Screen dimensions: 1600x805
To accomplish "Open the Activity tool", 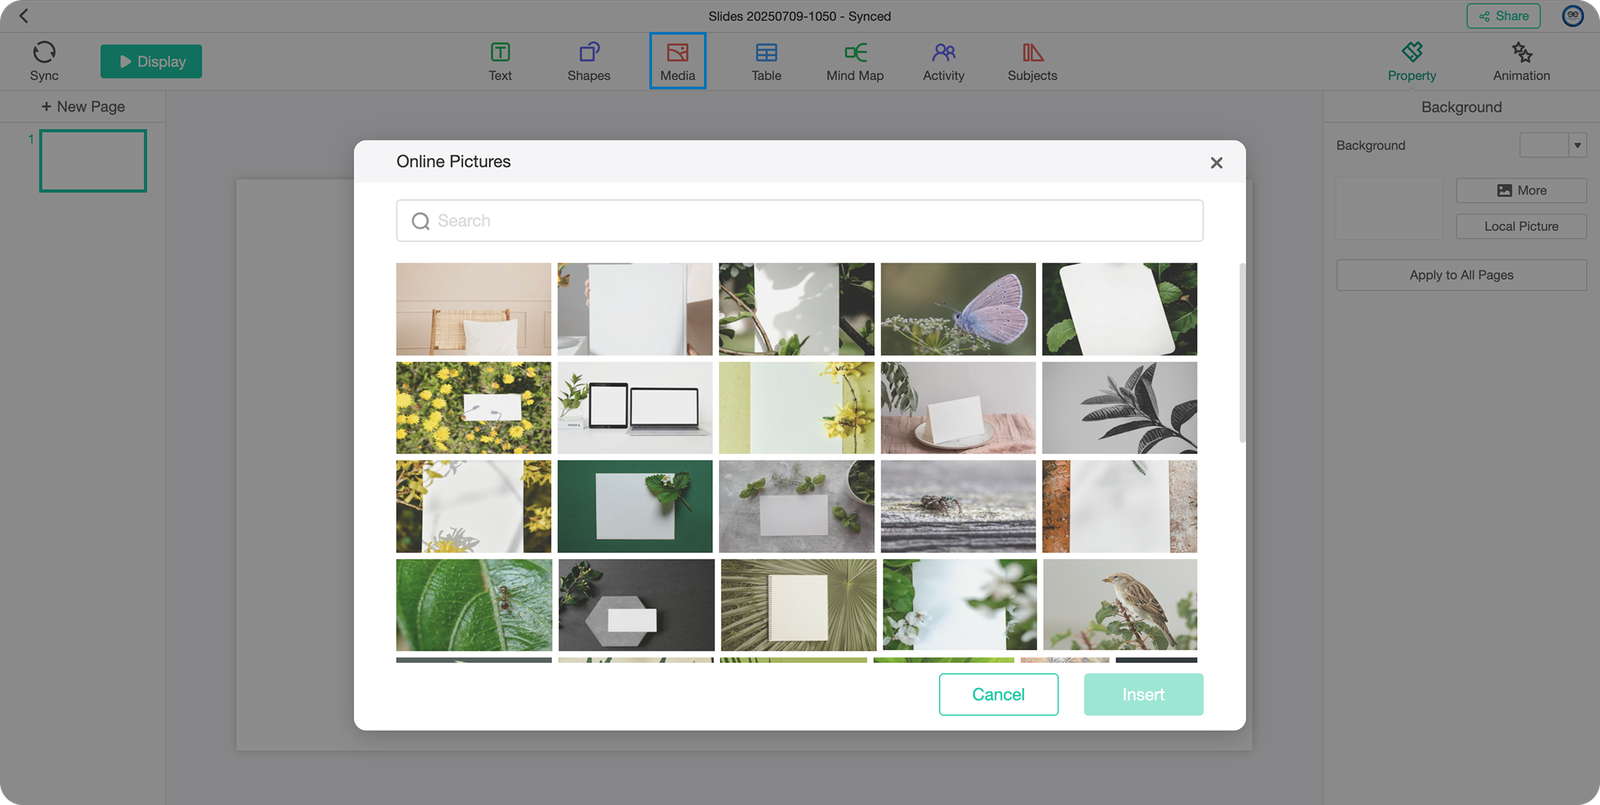I will (x=943, y=53).
